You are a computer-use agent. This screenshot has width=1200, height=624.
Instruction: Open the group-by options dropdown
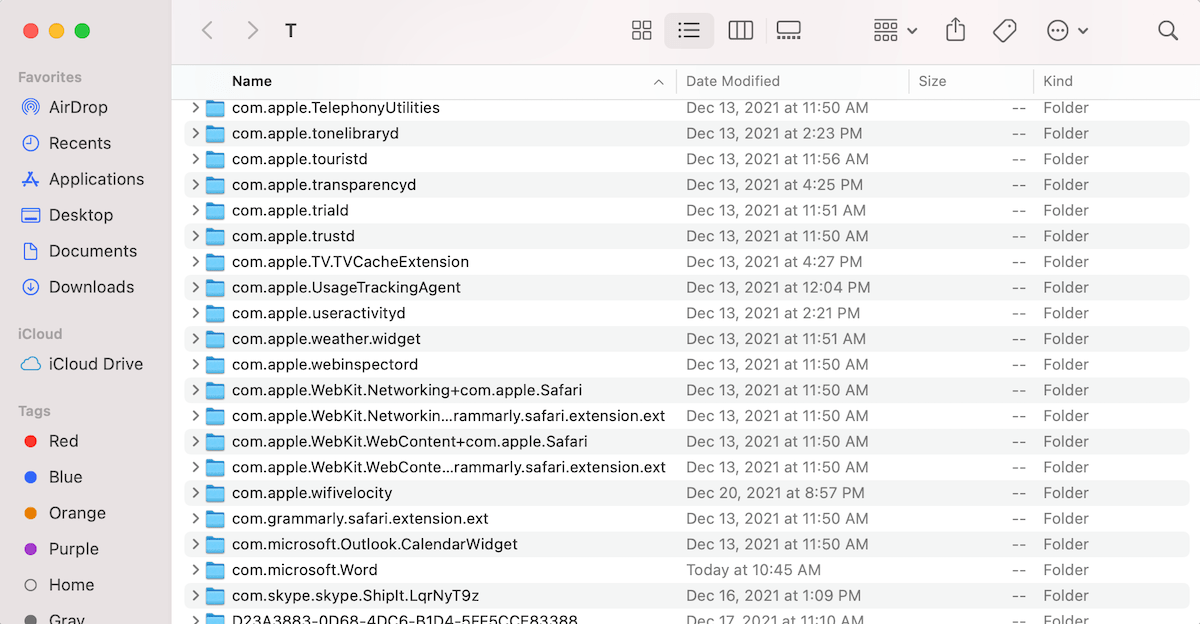pos(895,31)
